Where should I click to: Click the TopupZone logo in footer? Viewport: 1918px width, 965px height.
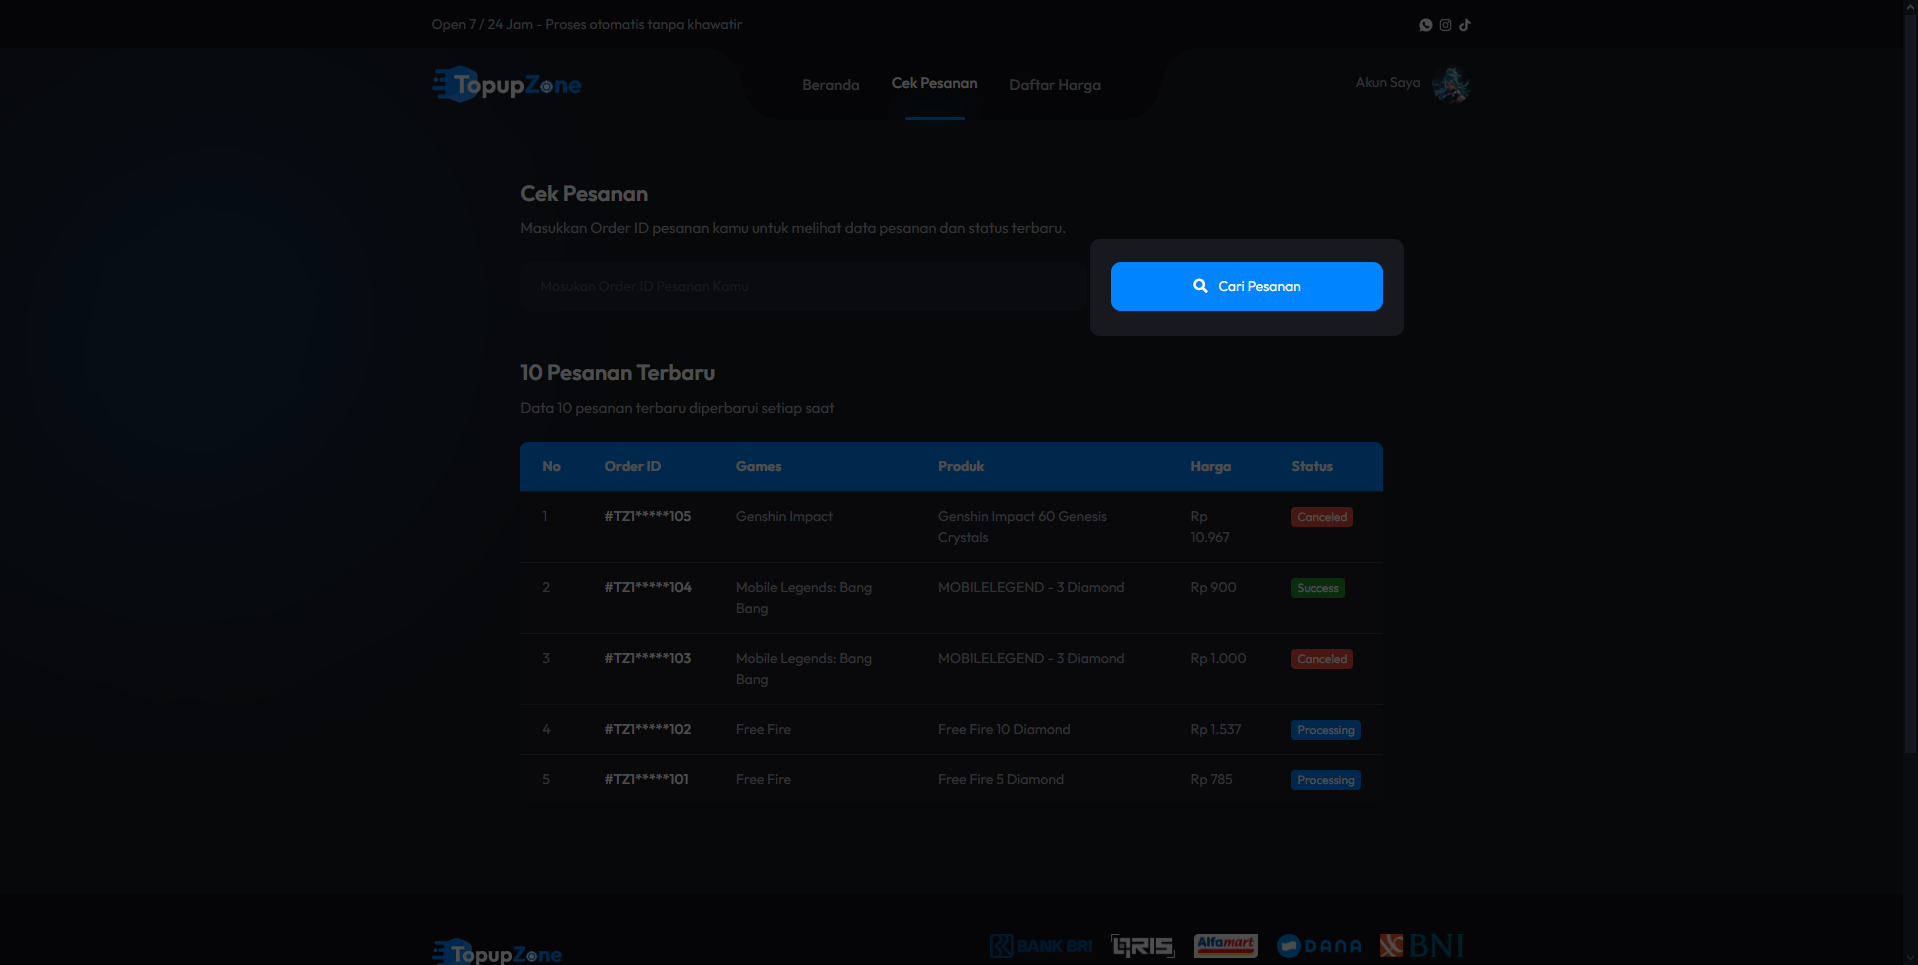497,953
